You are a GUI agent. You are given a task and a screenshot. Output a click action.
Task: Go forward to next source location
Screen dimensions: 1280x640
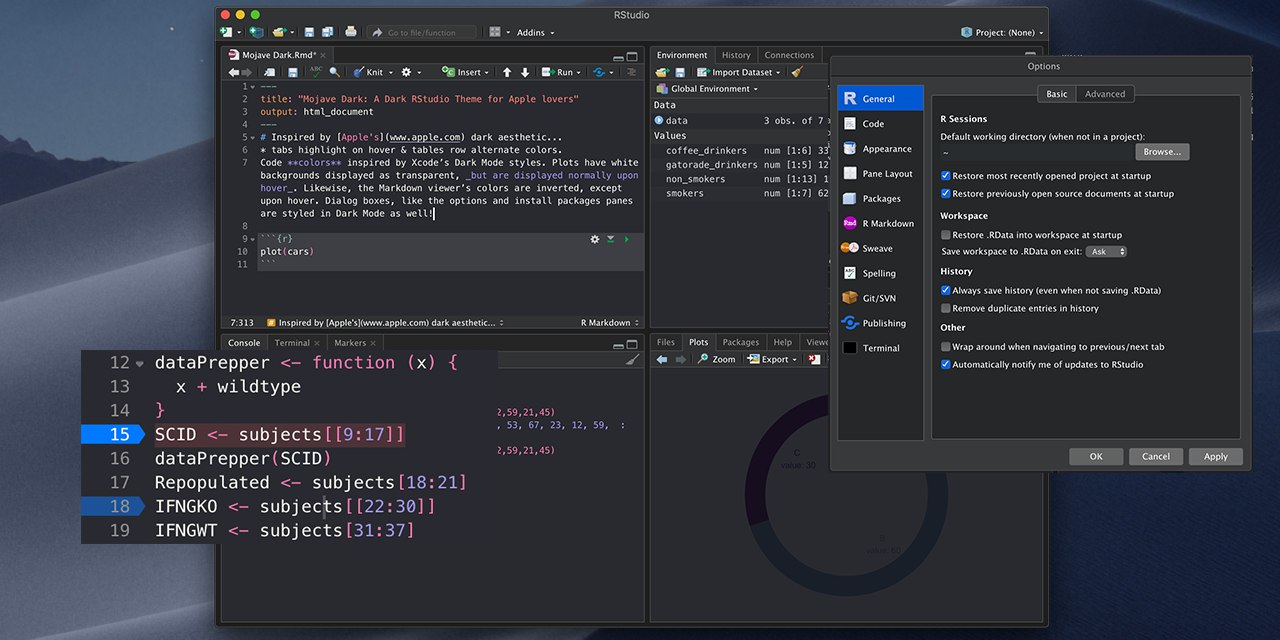[x=246, y=72]
